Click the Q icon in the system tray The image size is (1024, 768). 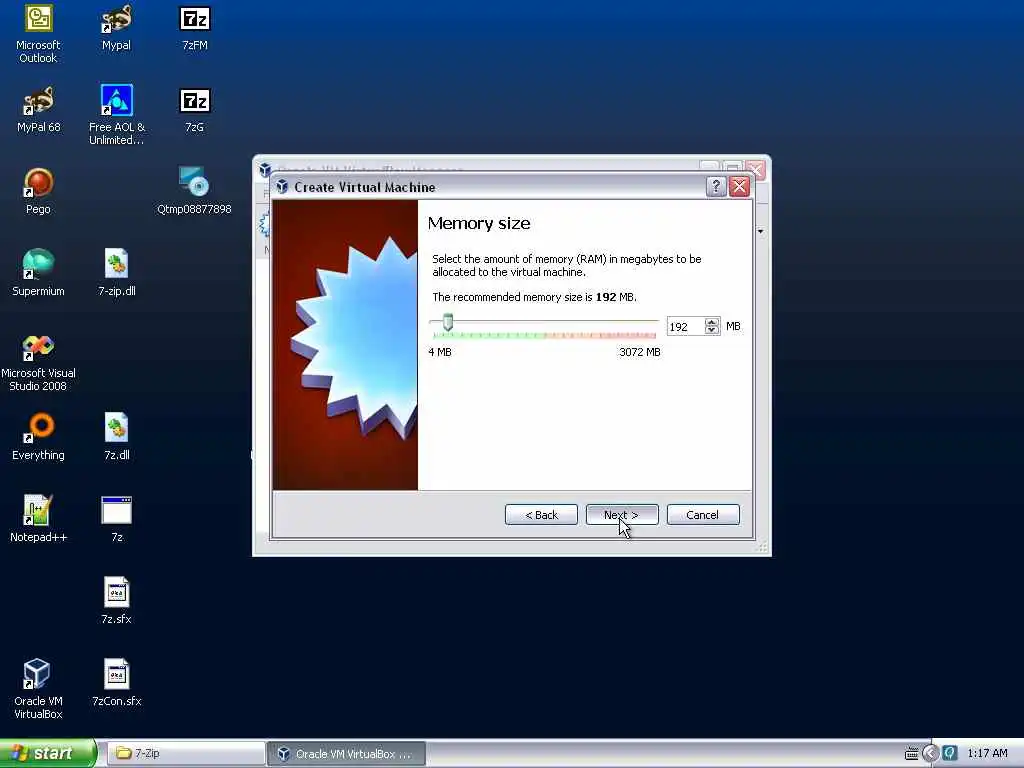950,754
